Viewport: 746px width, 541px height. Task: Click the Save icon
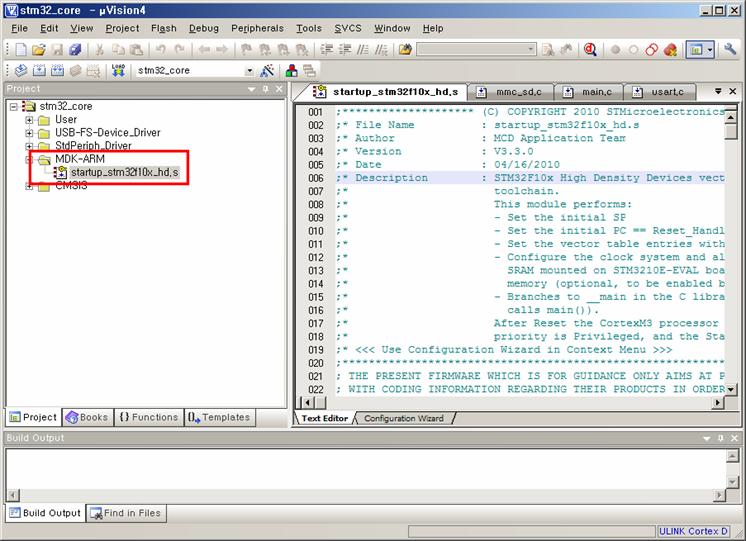(x=58, y=49)
